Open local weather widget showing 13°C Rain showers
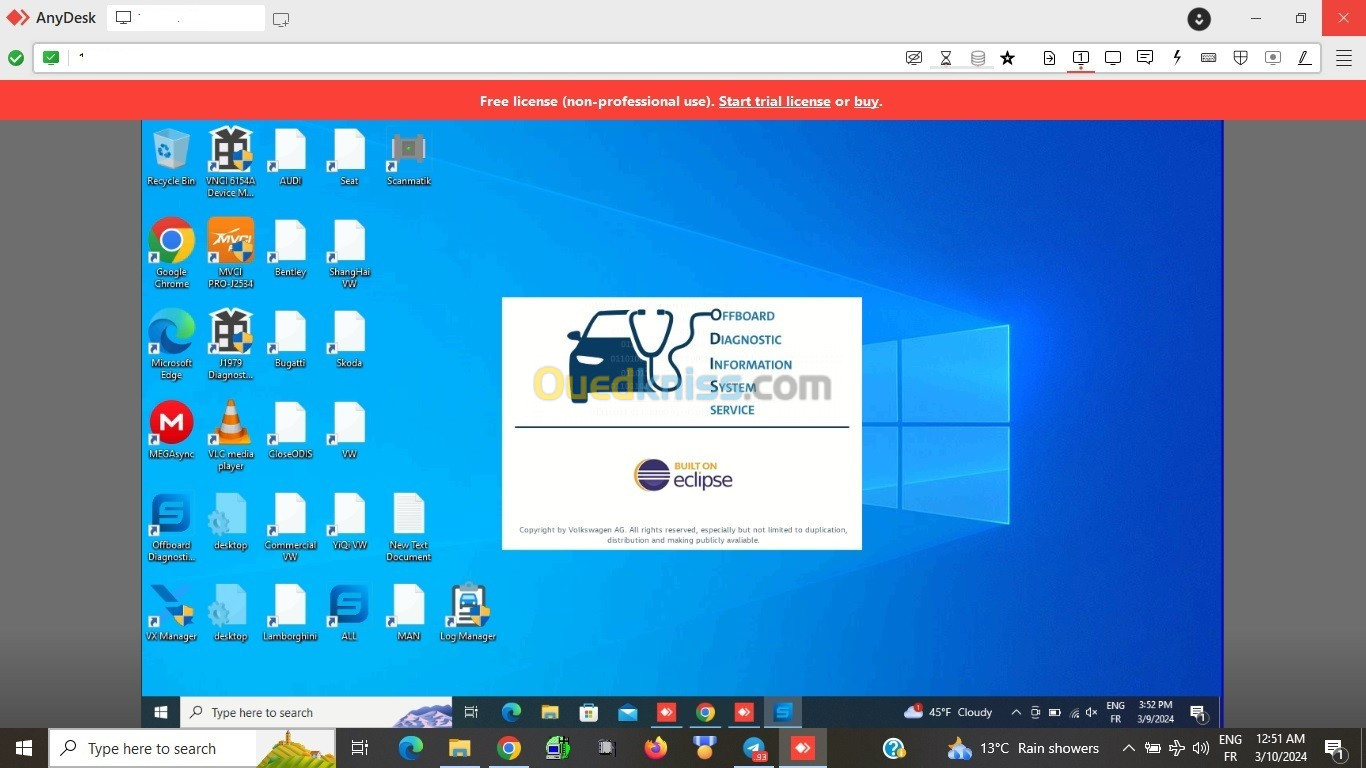This screenshot has width=1366, height=768. click(x=1023, y=748)
